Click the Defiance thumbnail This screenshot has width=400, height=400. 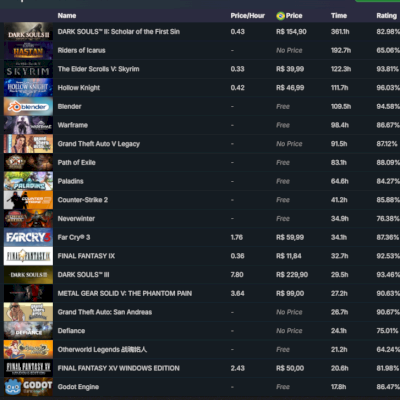point(28,330)
